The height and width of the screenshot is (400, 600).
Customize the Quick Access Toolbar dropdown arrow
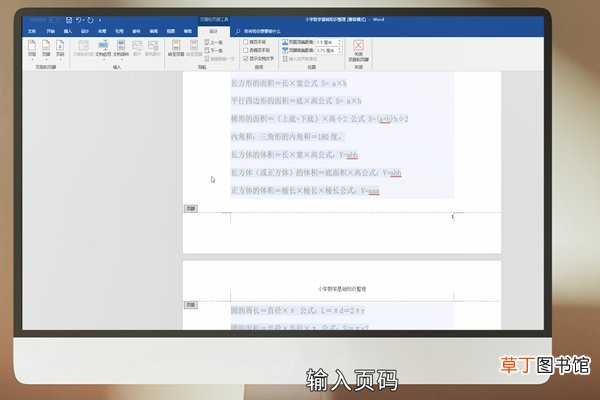point(100,20)
